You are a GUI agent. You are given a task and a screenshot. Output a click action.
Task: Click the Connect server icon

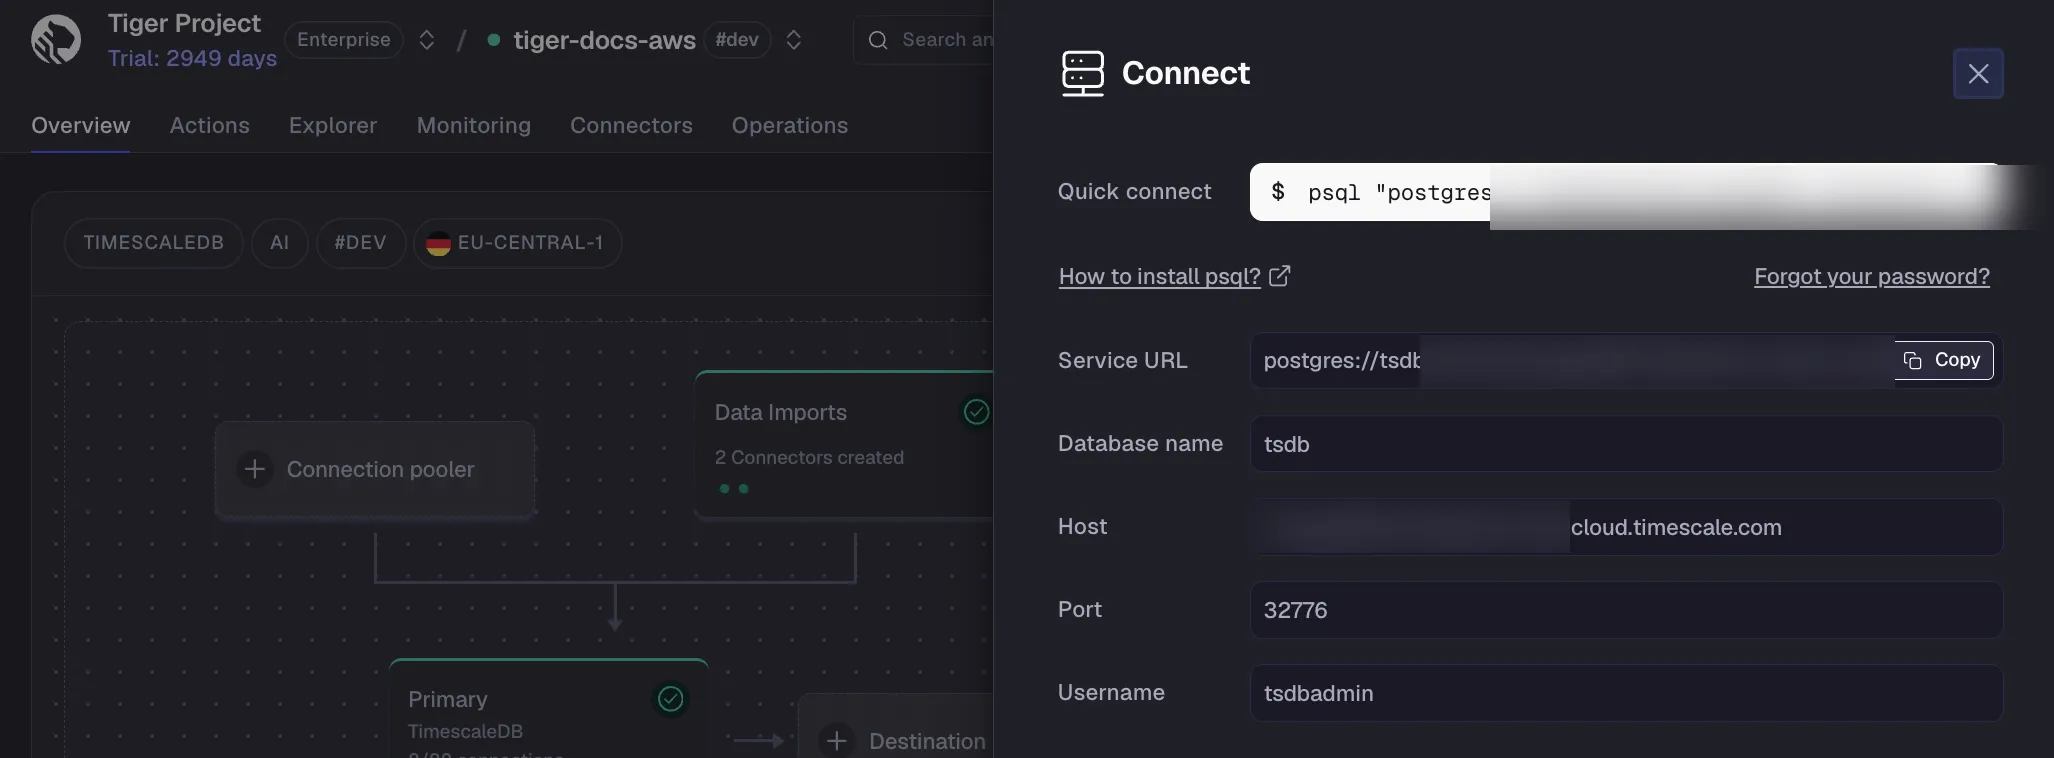[x=1083, y=73]
